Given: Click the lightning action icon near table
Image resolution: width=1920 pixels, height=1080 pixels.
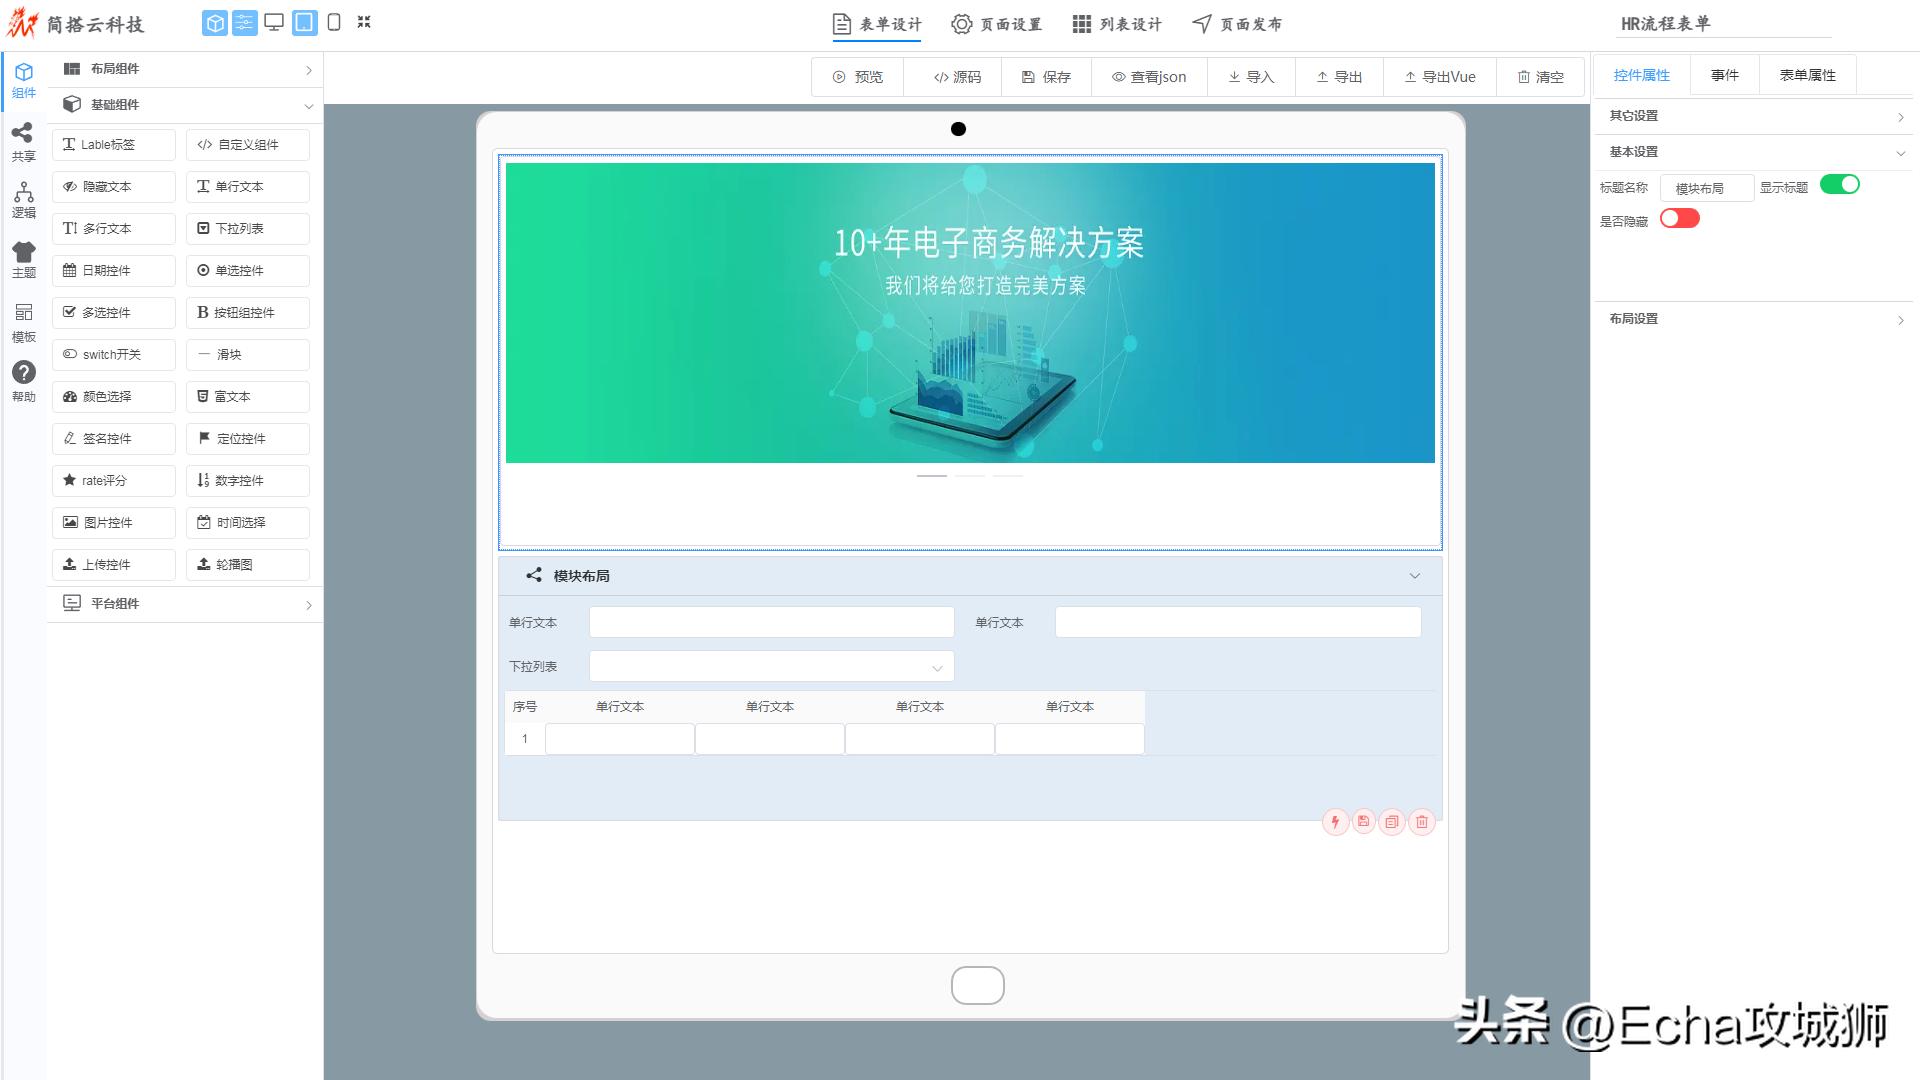Looking at the screenshot, I should pyautogui.click(x=1335, y=822).
